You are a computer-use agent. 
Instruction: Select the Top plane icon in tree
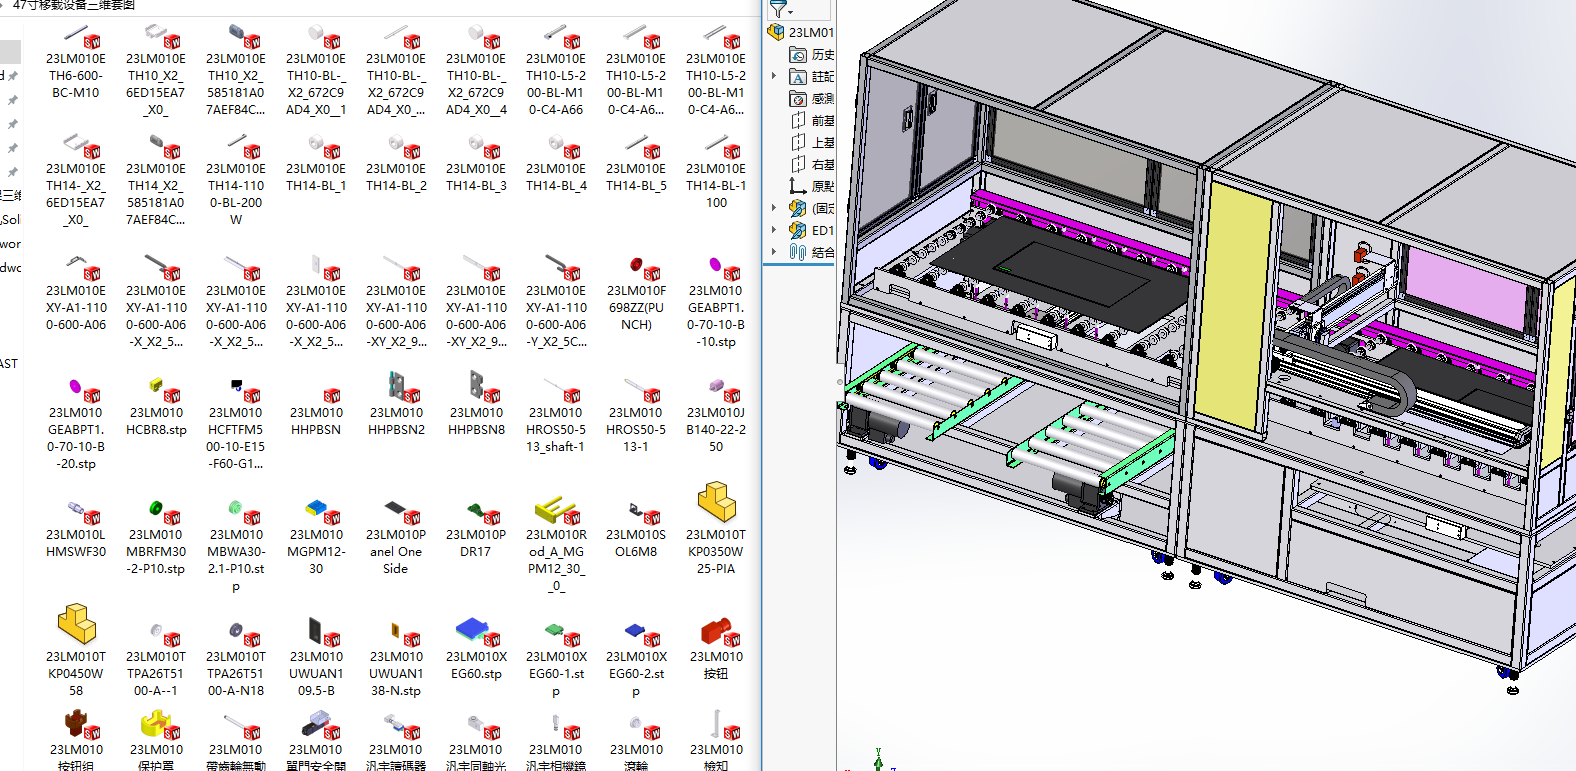798,143
